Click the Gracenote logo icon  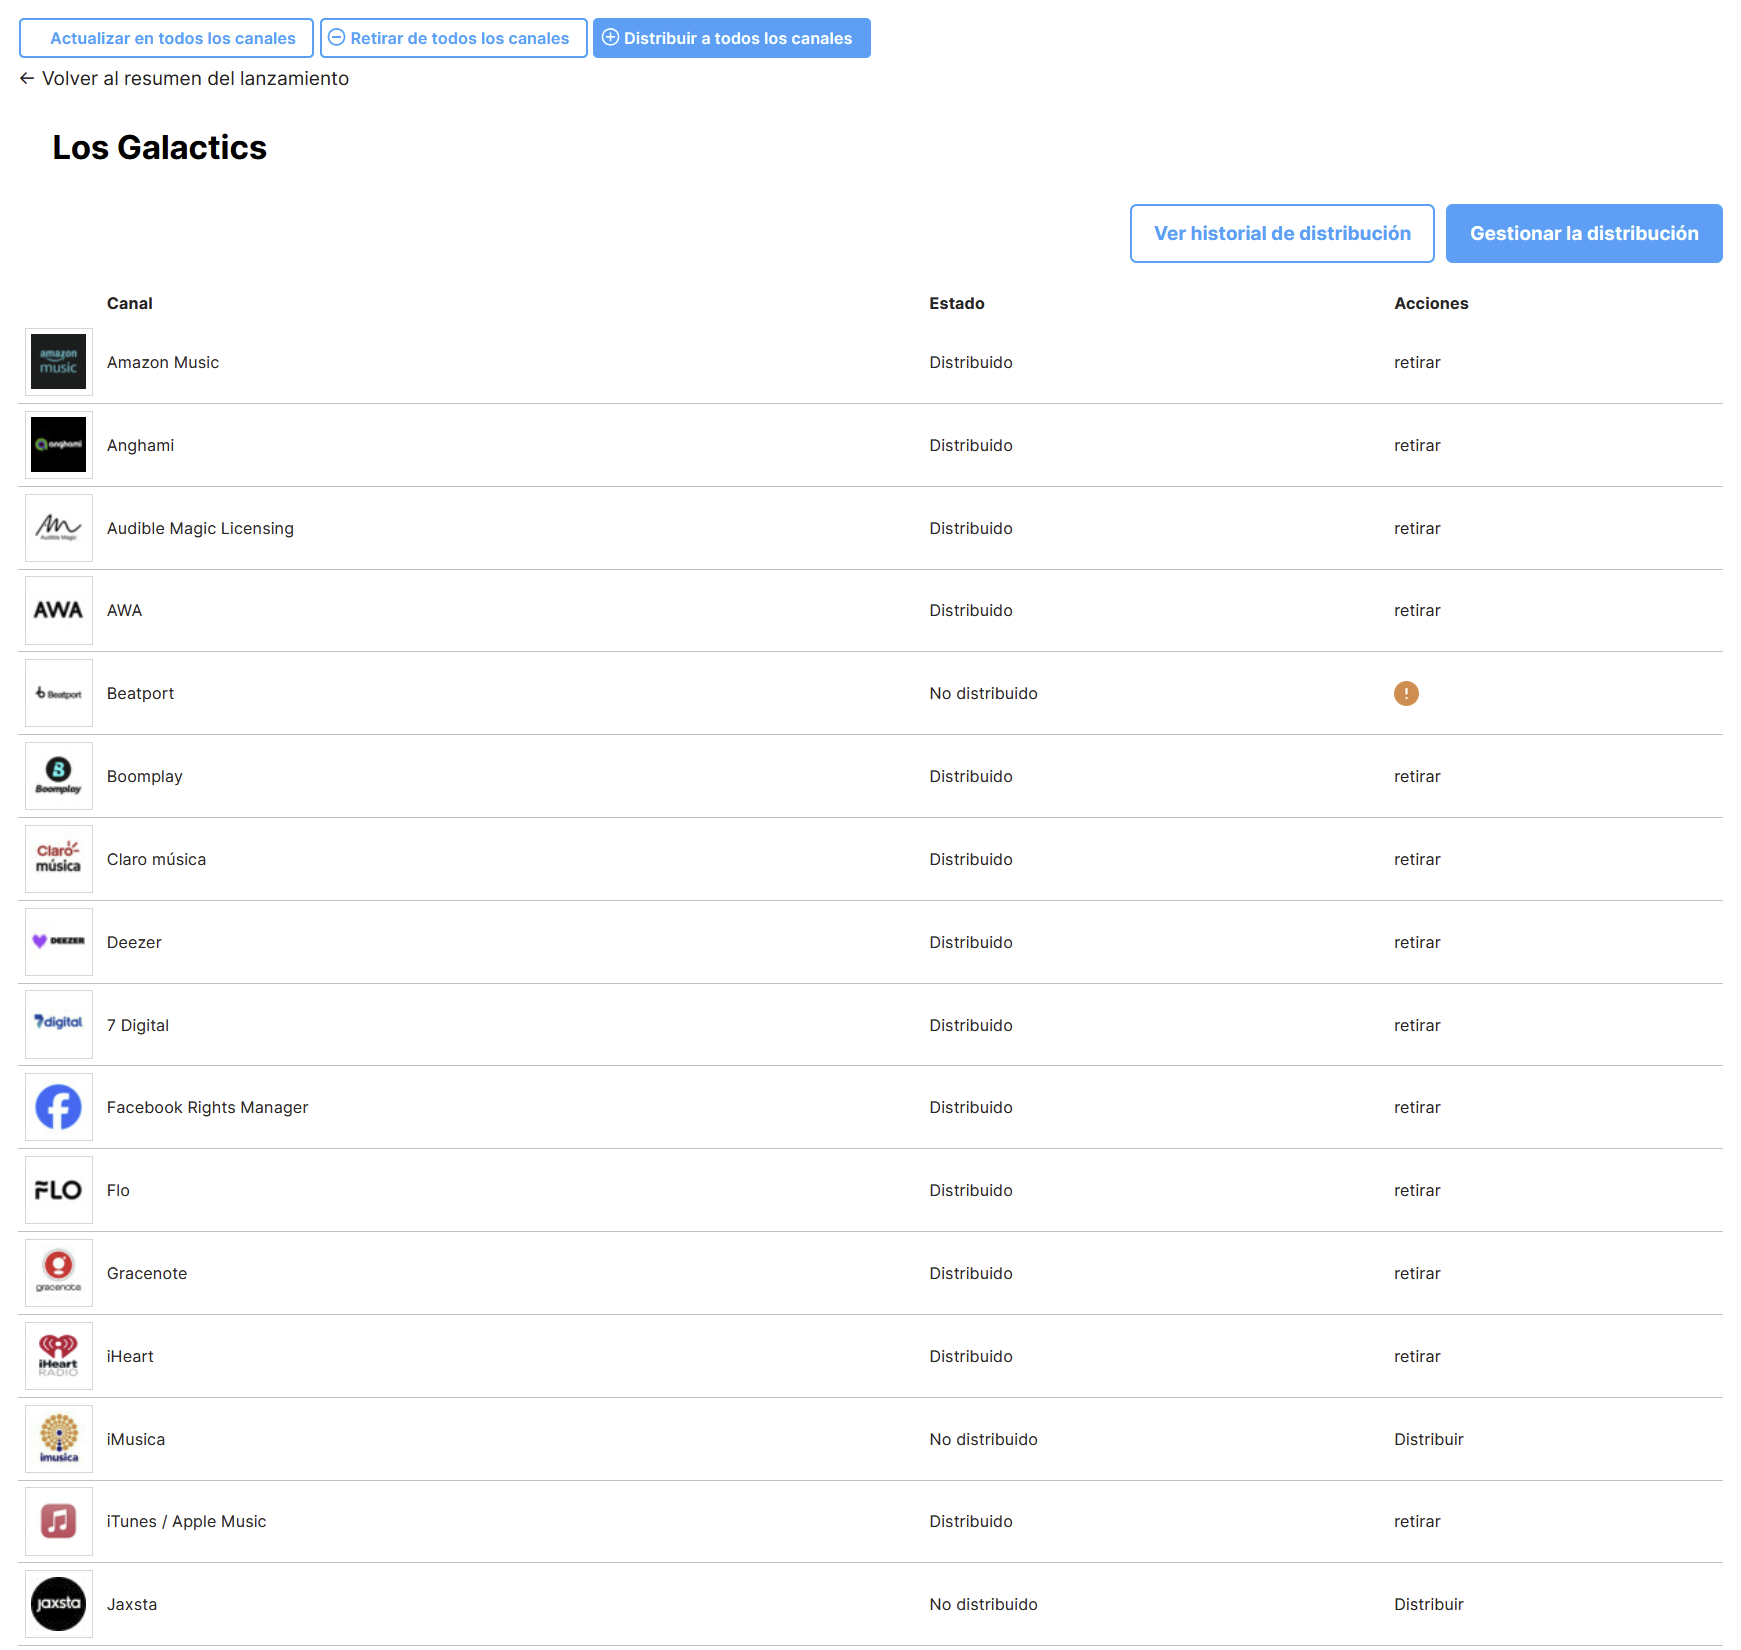coord(59,1273)
